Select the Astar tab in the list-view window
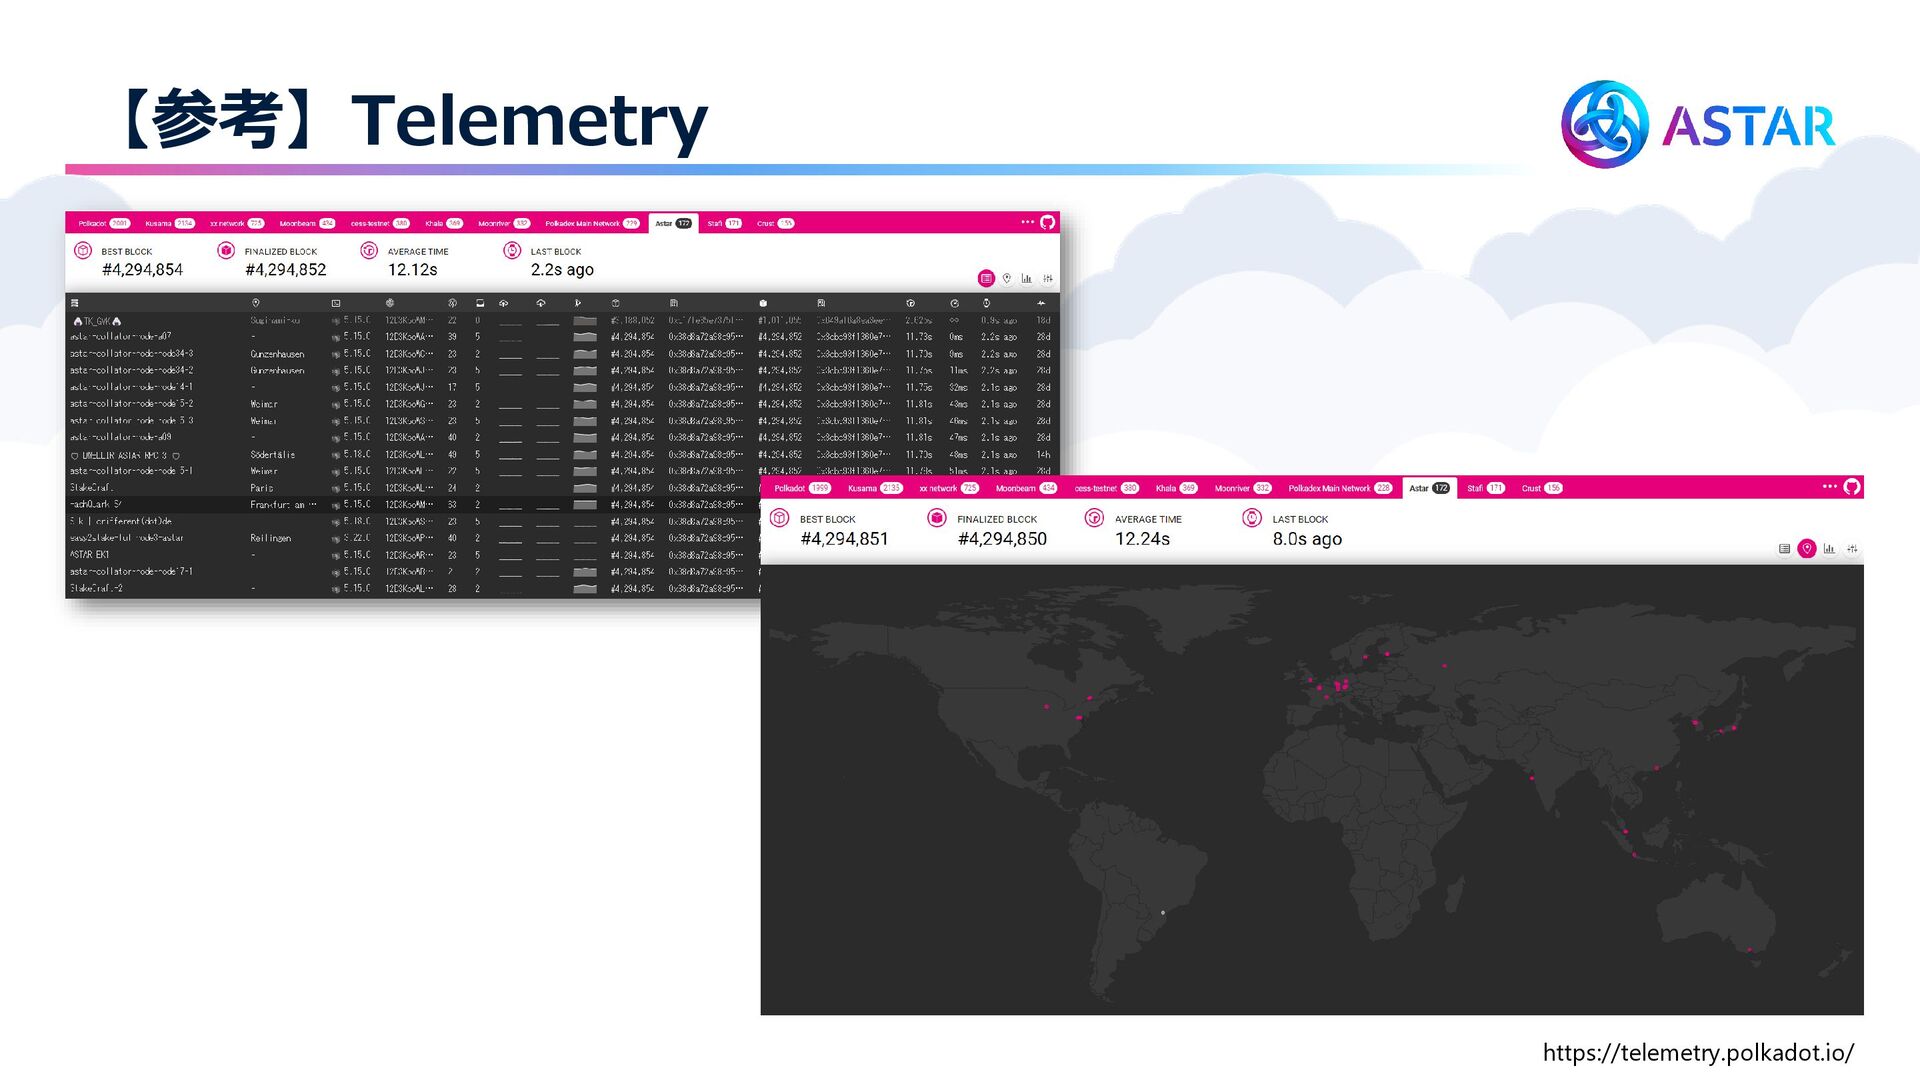This screenshot has width=1920, height=1080. pos(673,223)
